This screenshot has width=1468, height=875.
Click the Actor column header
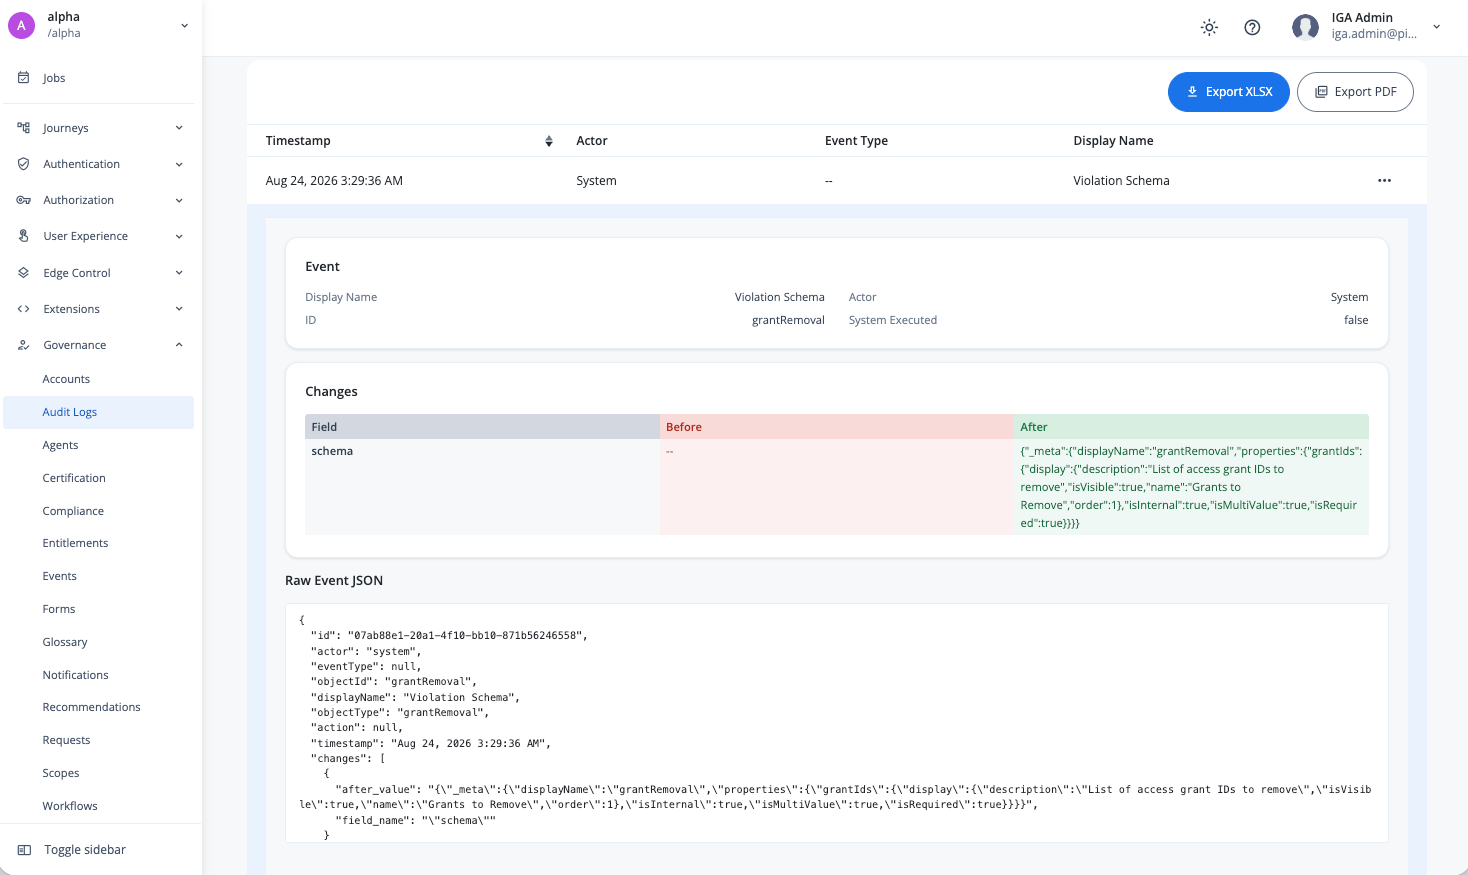point(592,141)
